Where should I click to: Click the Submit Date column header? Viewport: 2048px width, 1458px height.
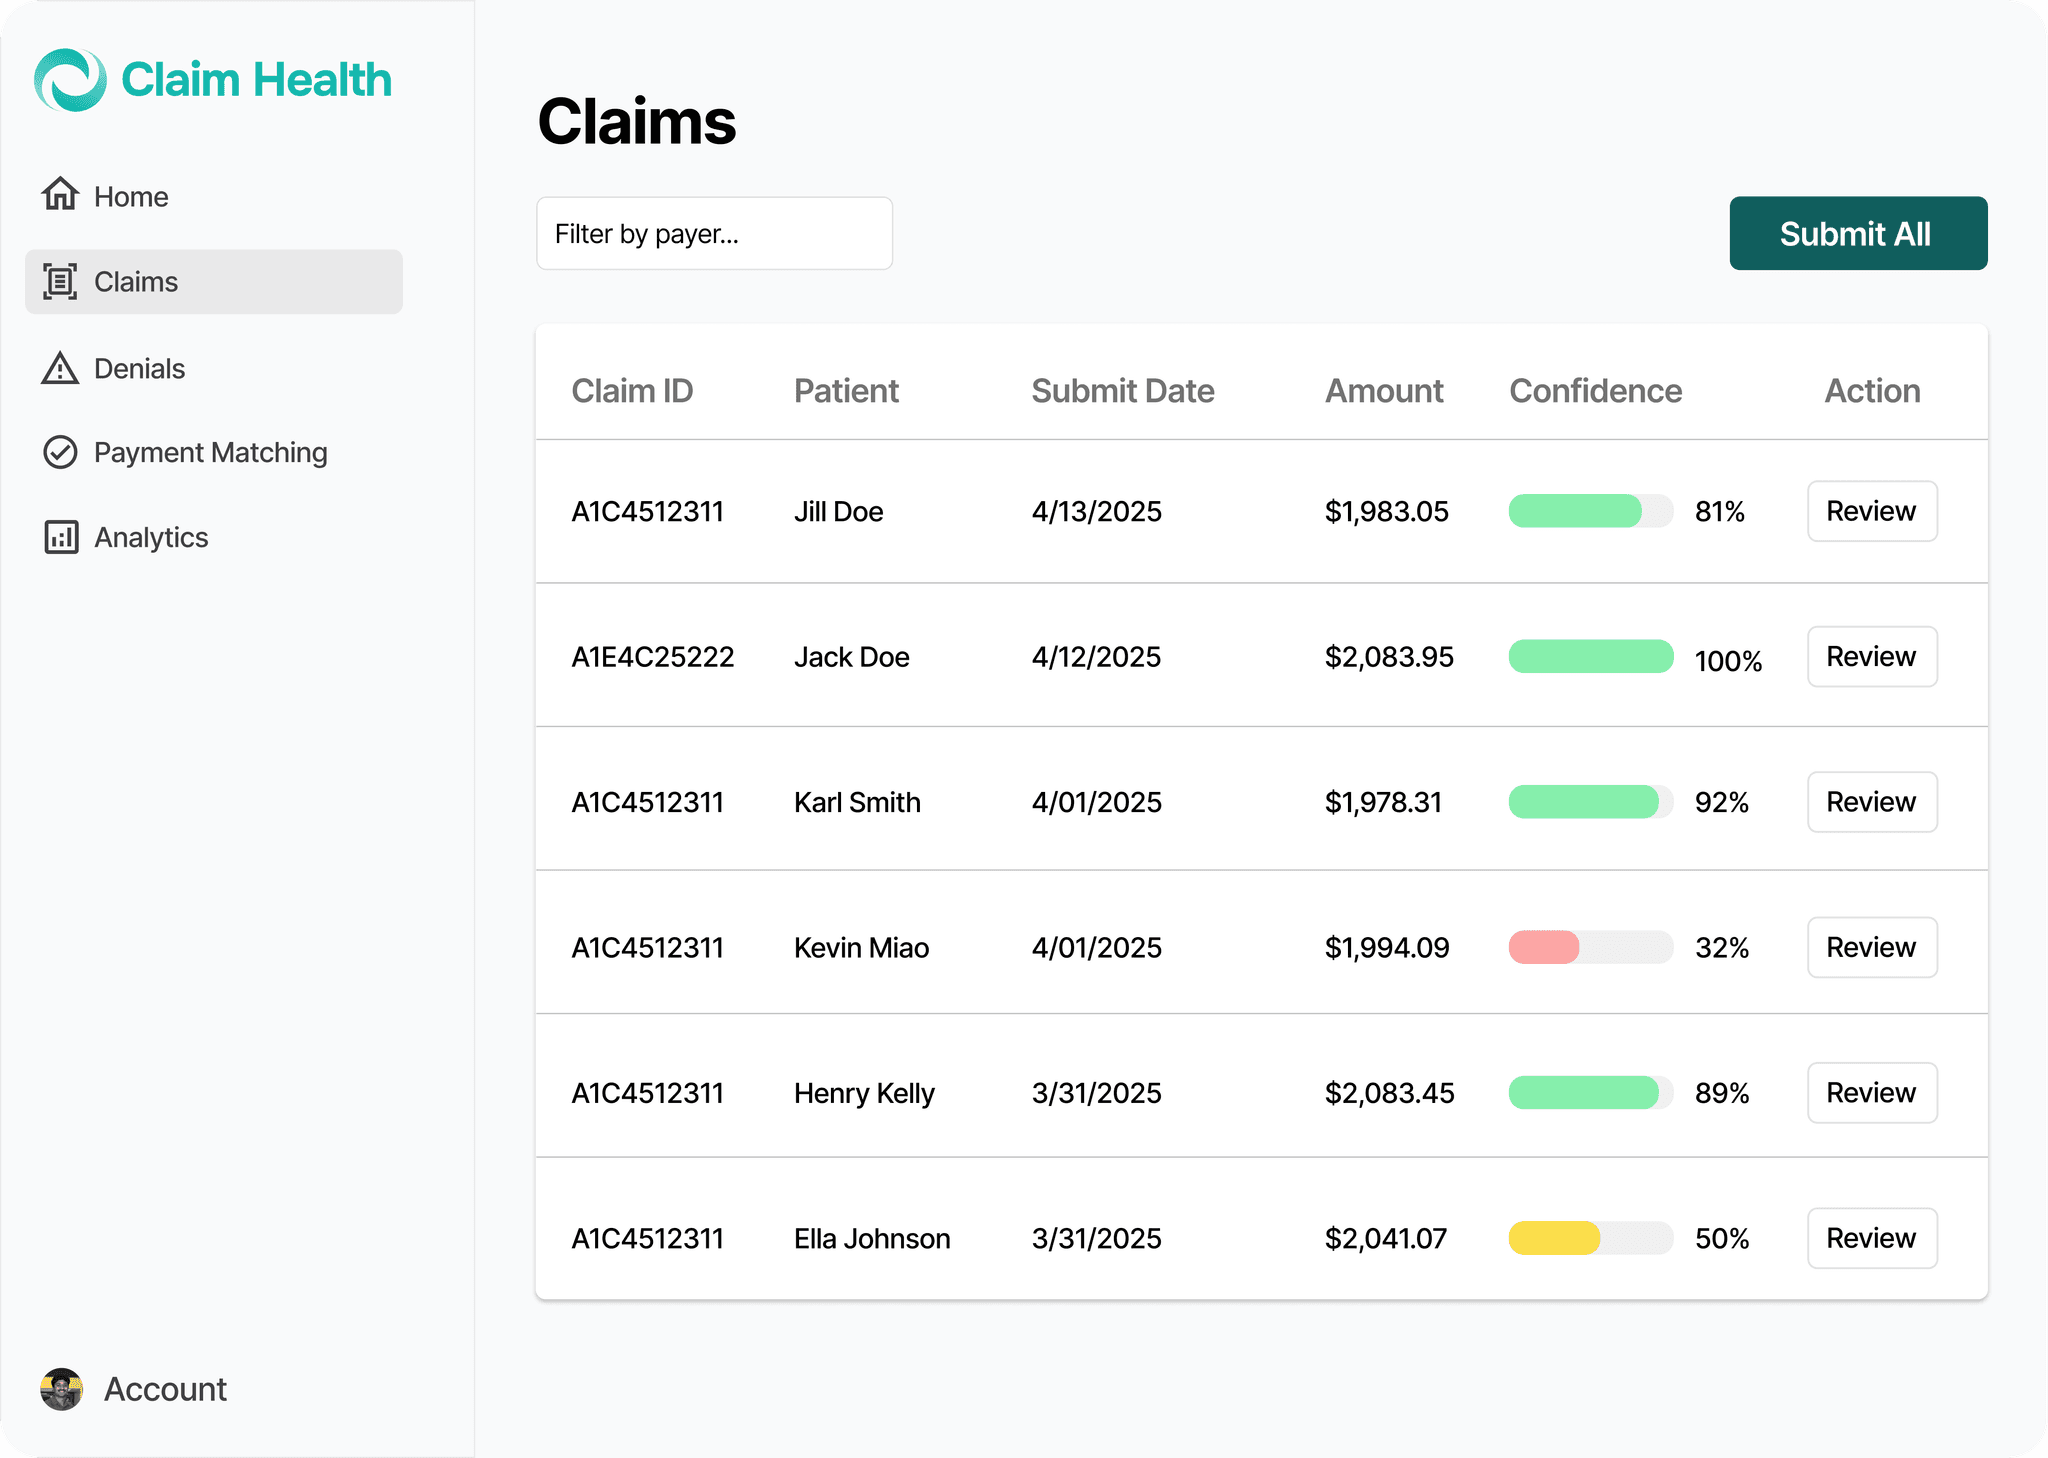pyautogui.click(x=1123, y=391)
